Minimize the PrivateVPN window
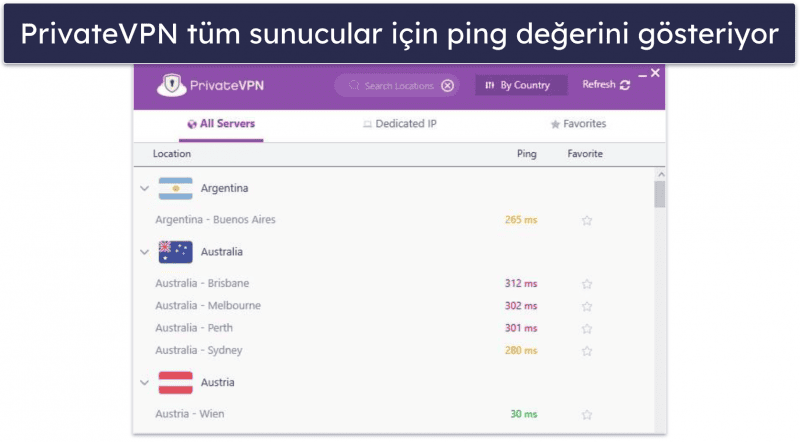Screen dimensions: 800x442 pyautogui.click(x=643, y=76)
